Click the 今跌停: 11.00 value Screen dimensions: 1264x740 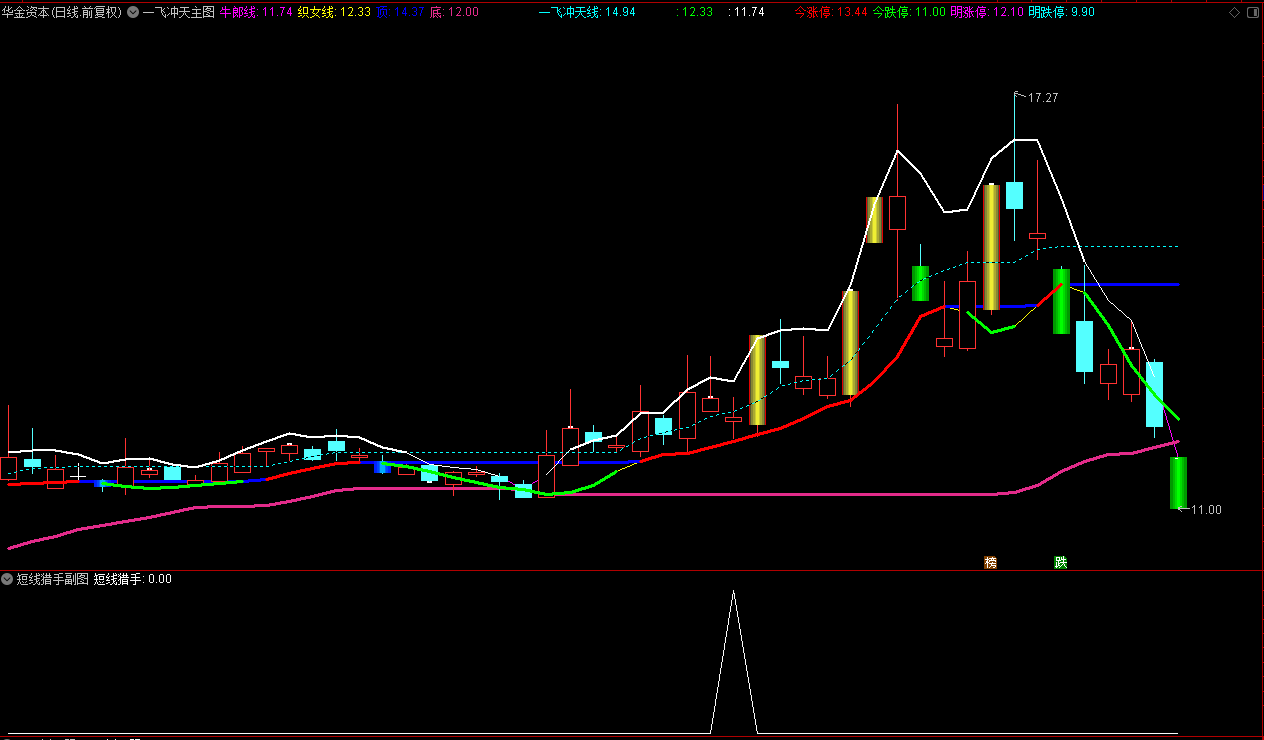coord(909,13)
